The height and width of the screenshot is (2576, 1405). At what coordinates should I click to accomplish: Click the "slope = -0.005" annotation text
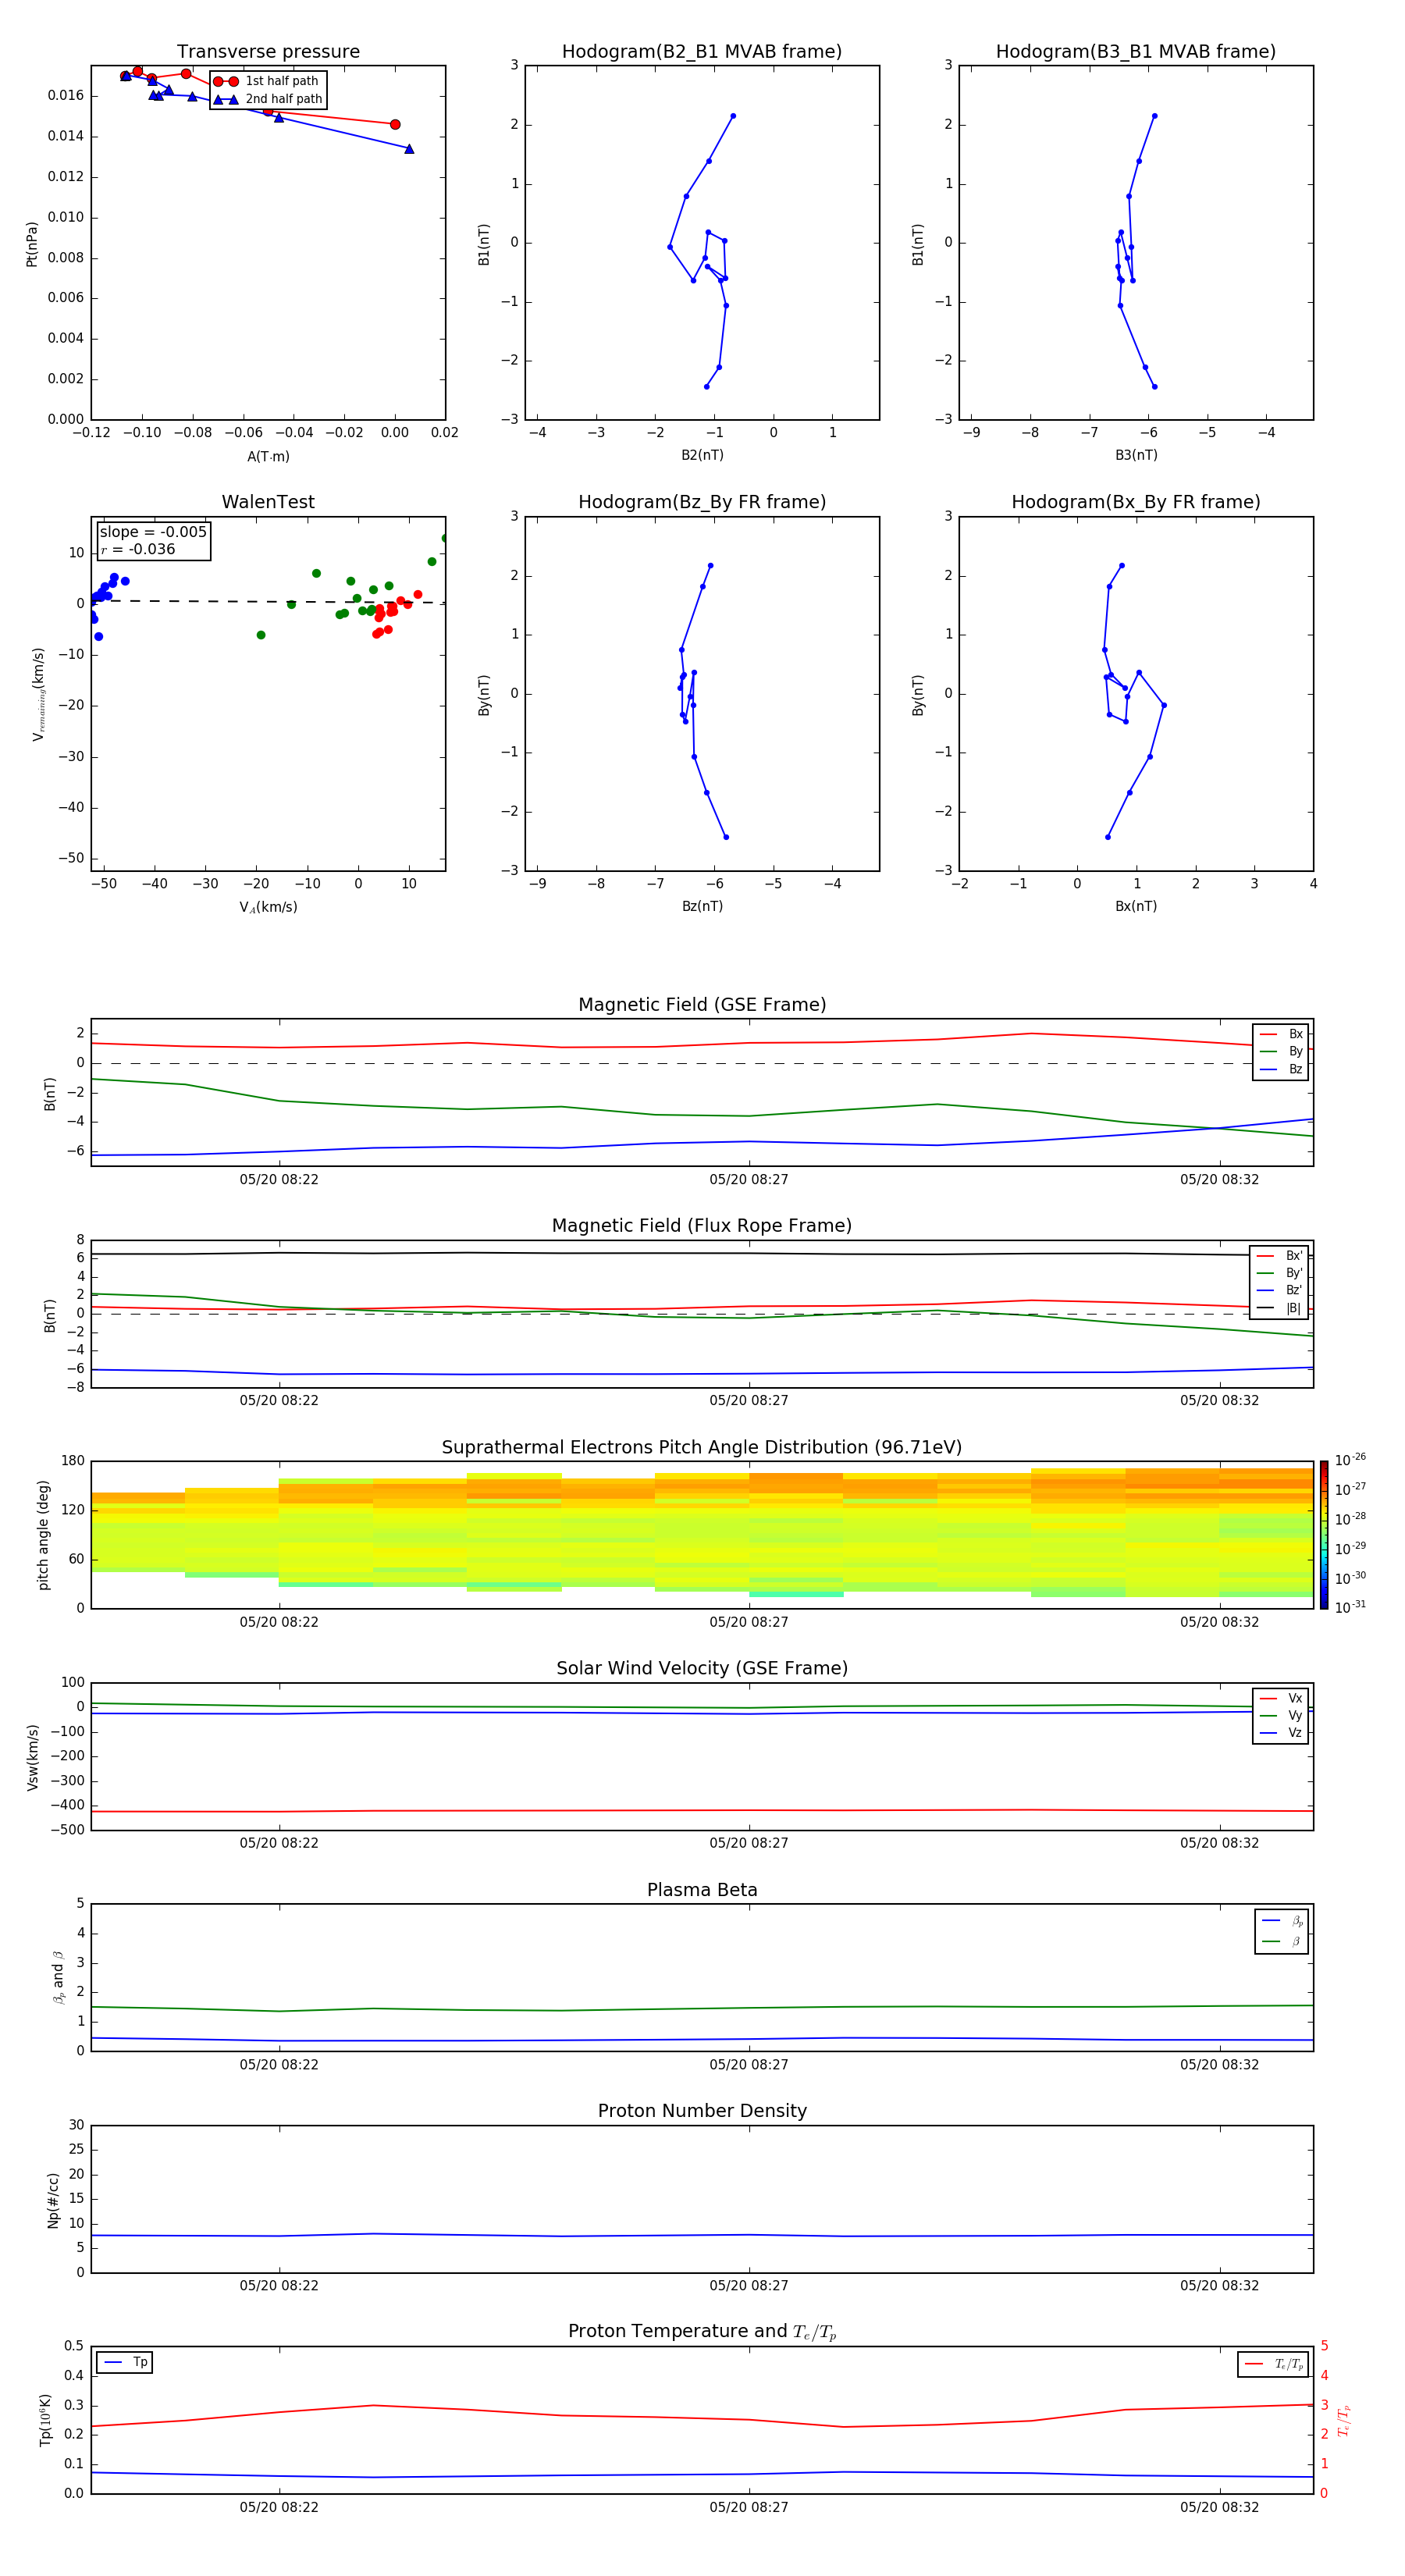(x=153, y=532)
